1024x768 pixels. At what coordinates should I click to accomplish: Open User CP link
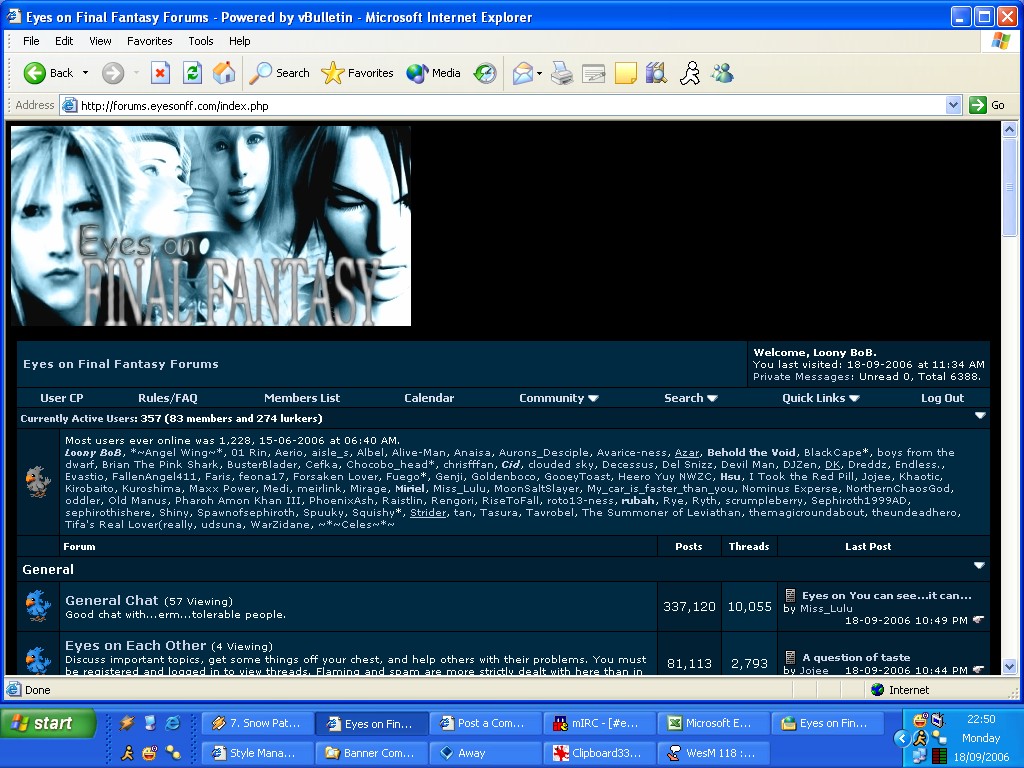(x=62, y=398)
